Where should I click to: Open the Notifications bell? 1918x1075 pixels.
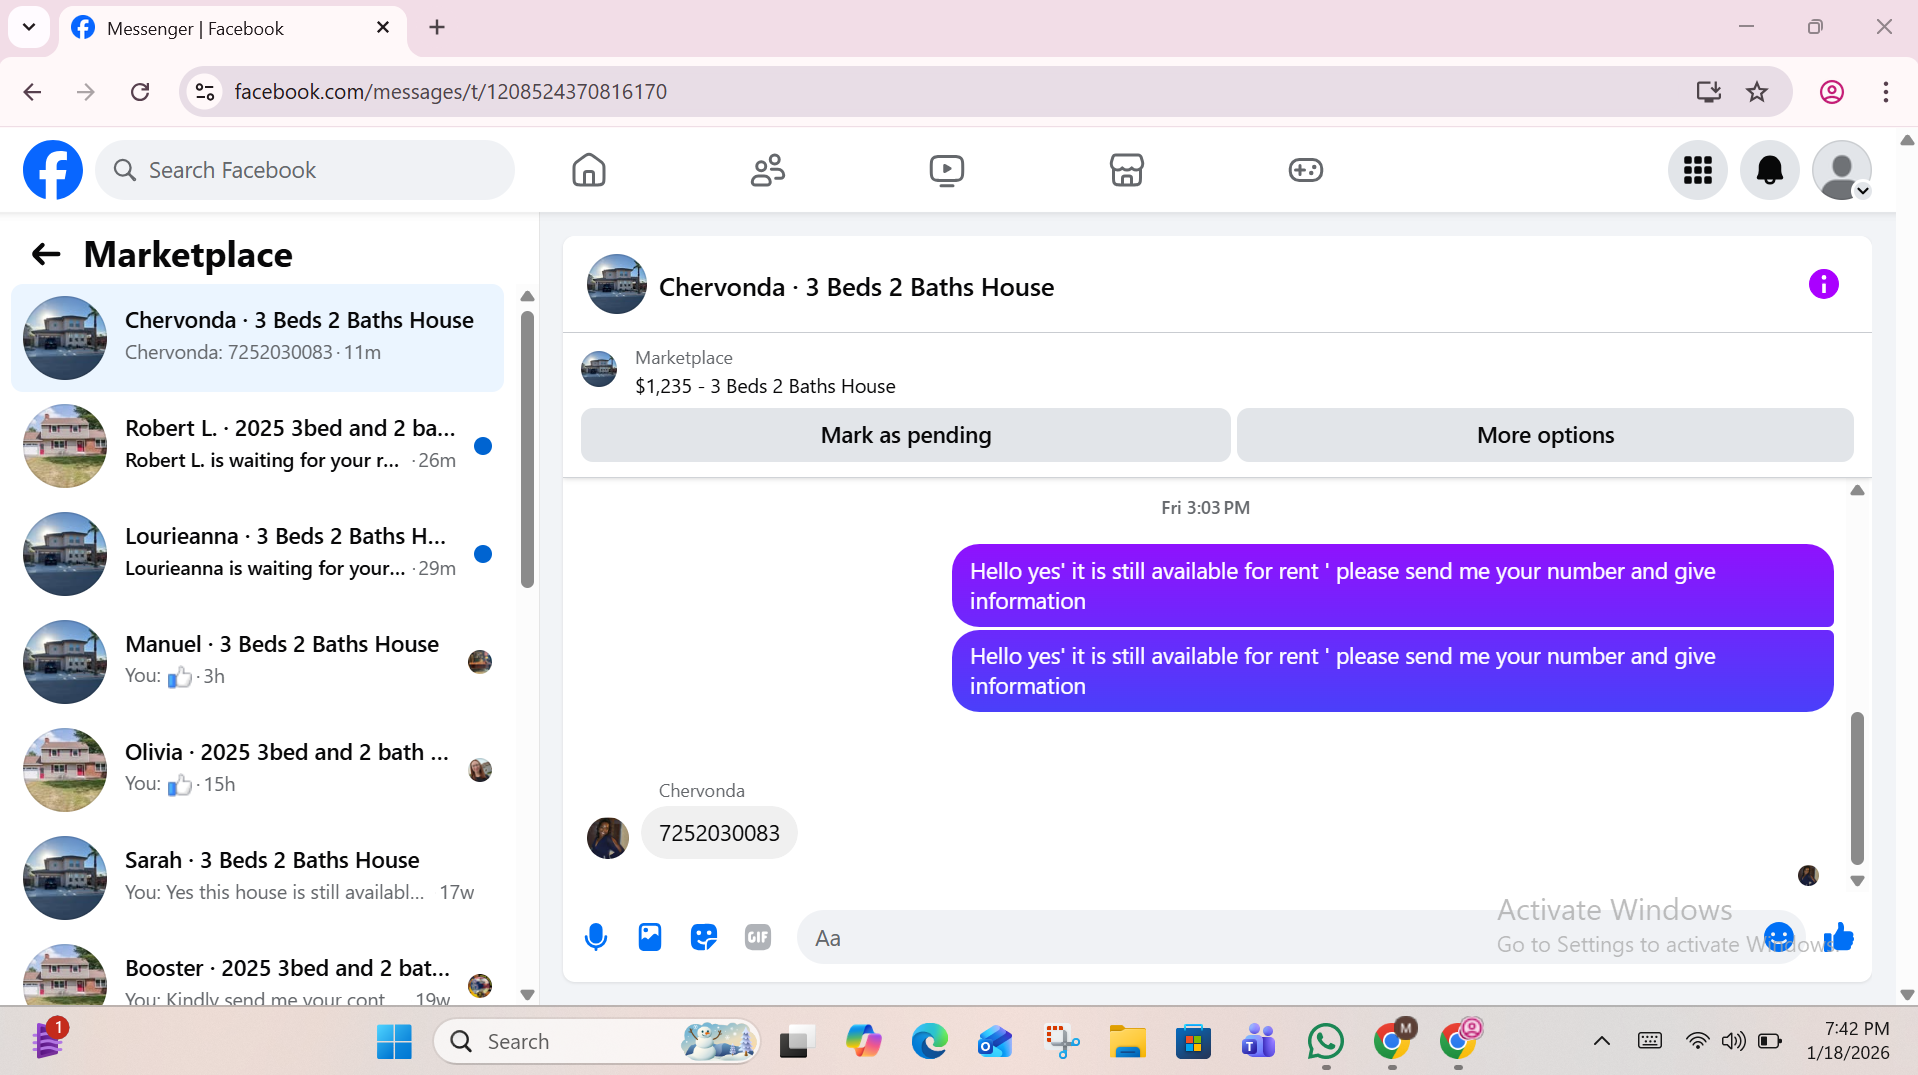(x=1770, y=170)
